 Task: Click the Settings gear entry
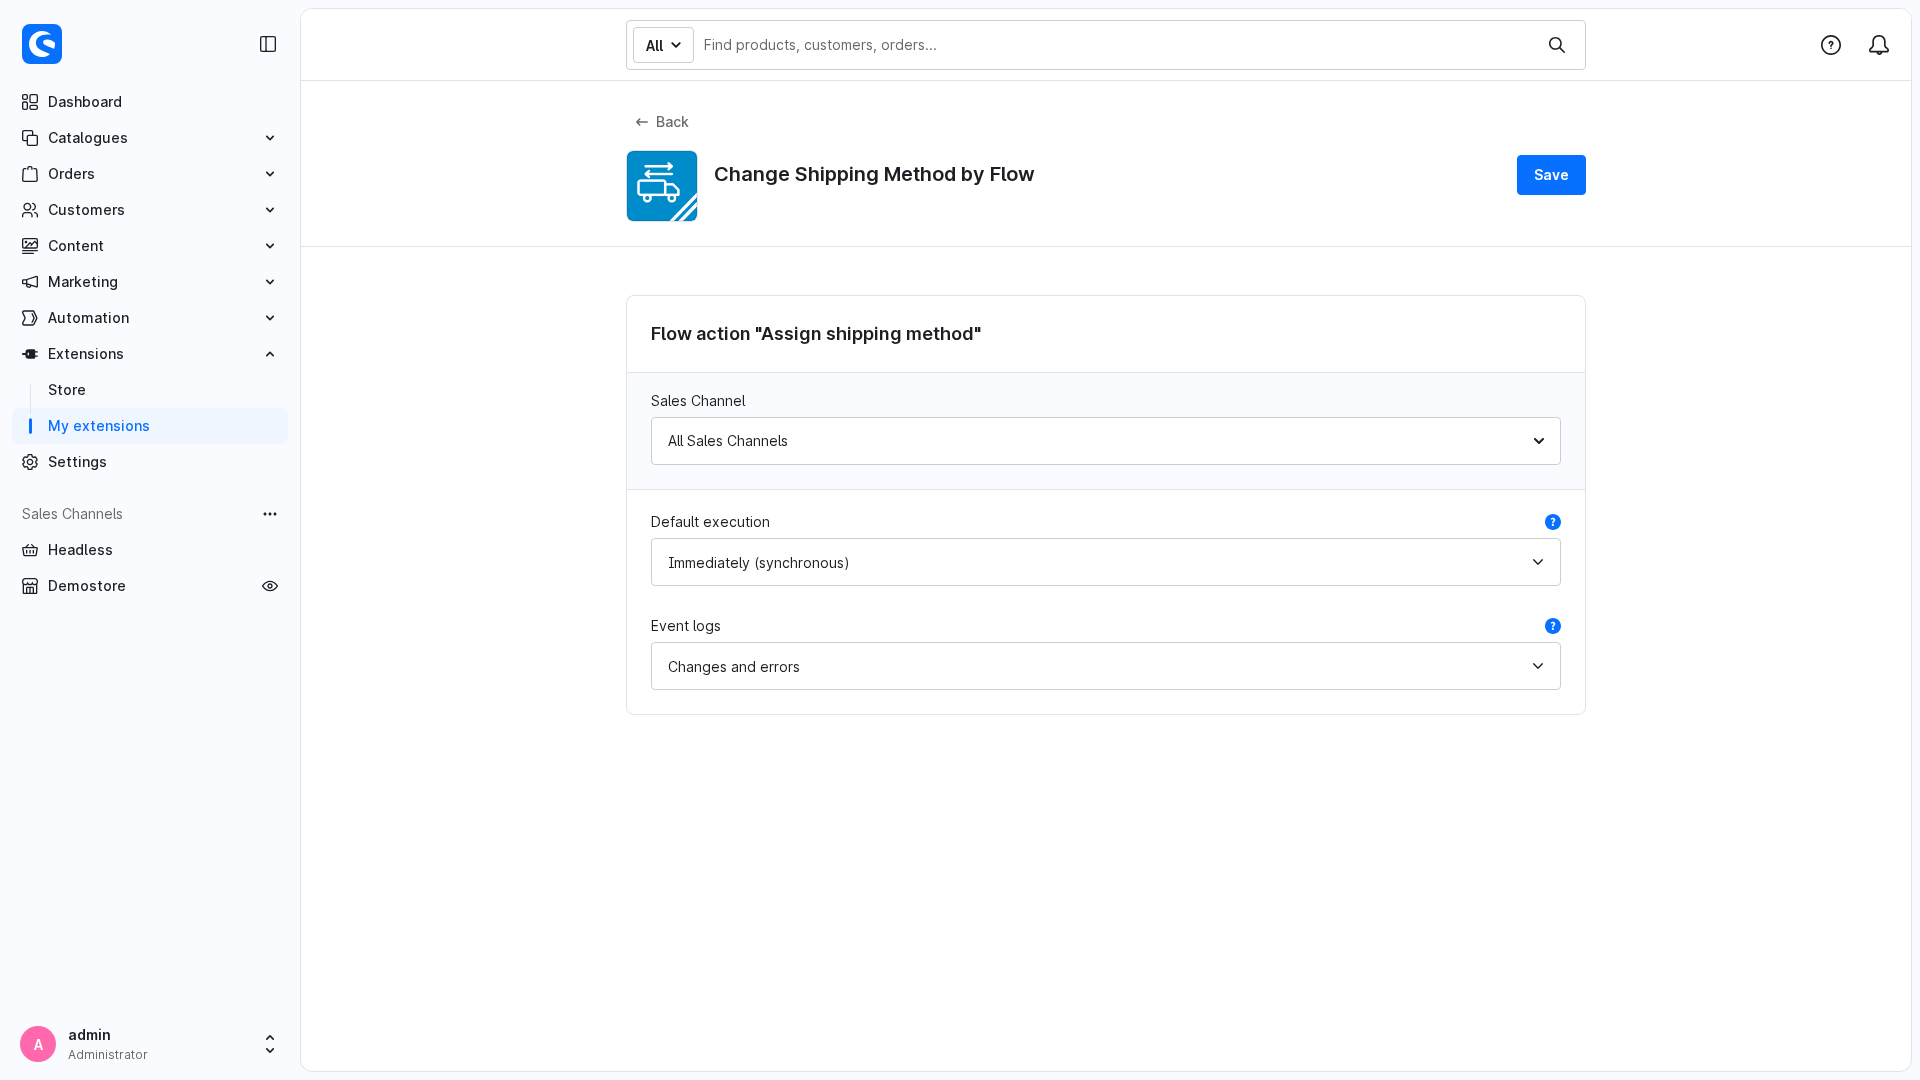[150, 462]
